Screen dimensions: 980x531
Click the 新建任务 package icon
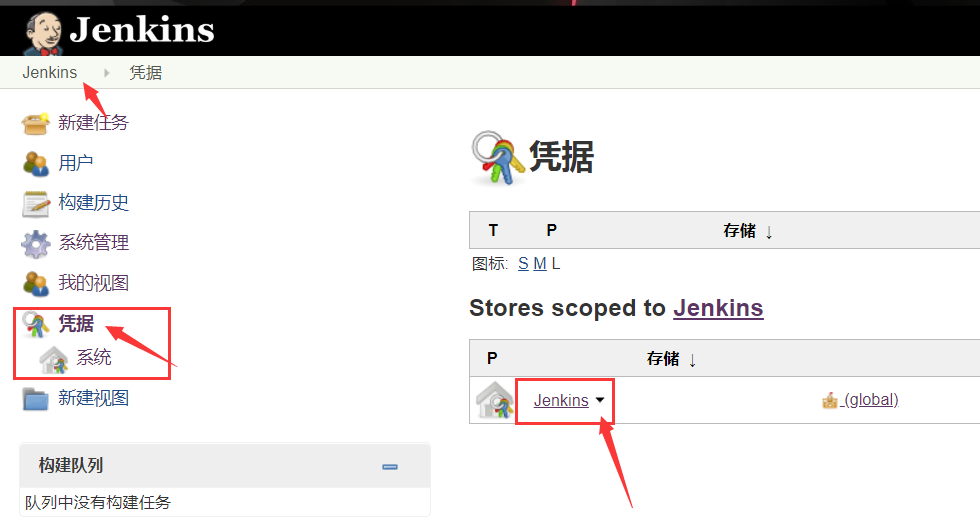[36, 123]
